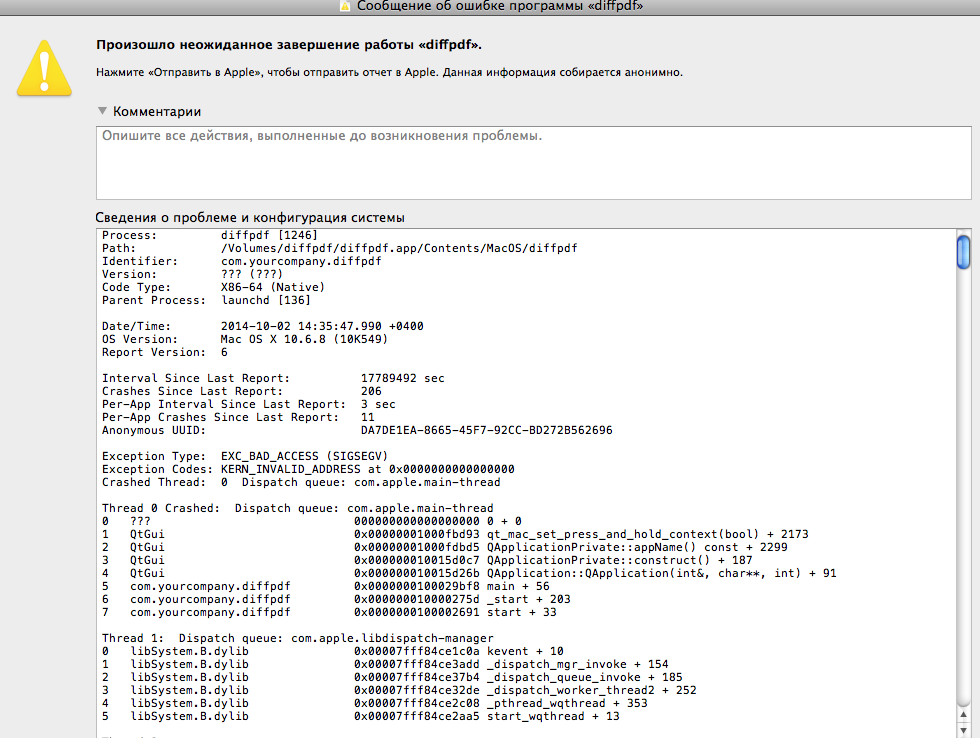Click the '_start + 203' frame line
The height and width of the screenshot is (738, 980).
pyautogui.click(x=336, y=599)
